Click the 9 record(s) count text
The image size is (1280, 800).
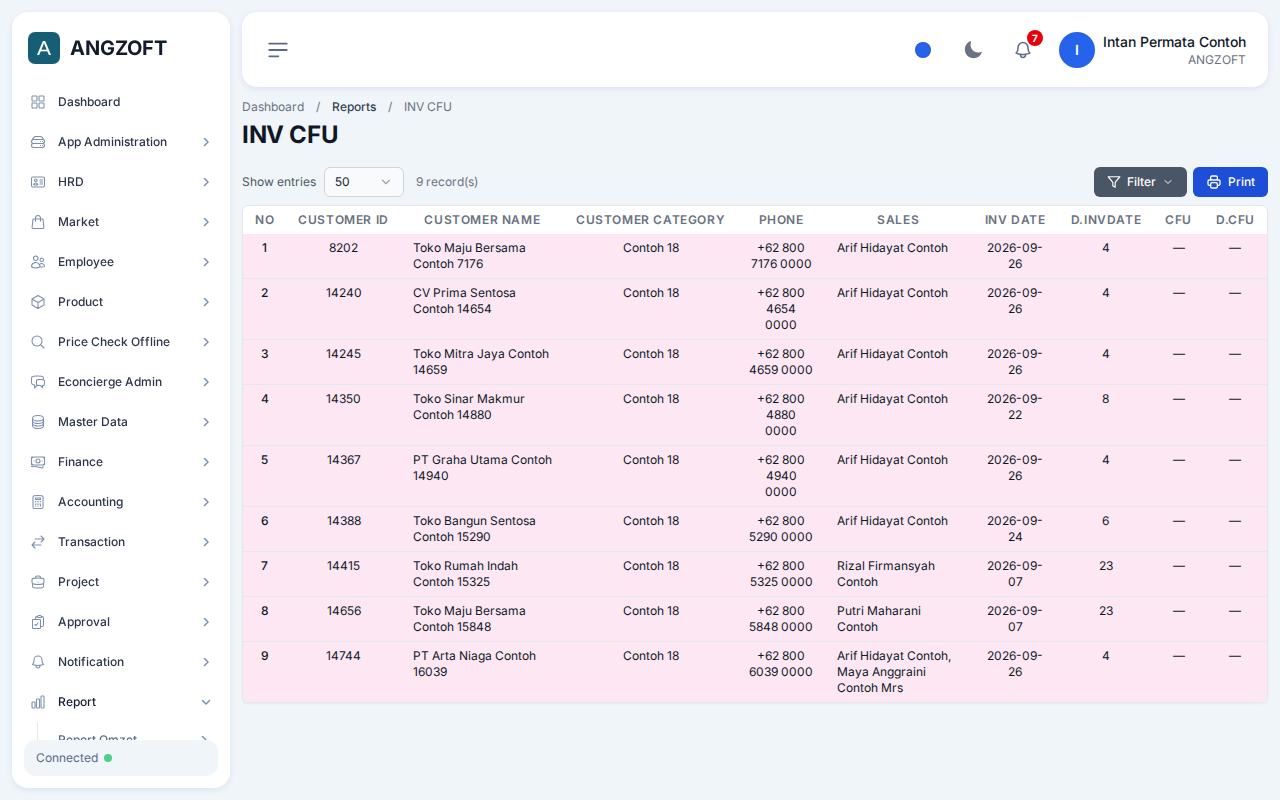coord(447,182)
